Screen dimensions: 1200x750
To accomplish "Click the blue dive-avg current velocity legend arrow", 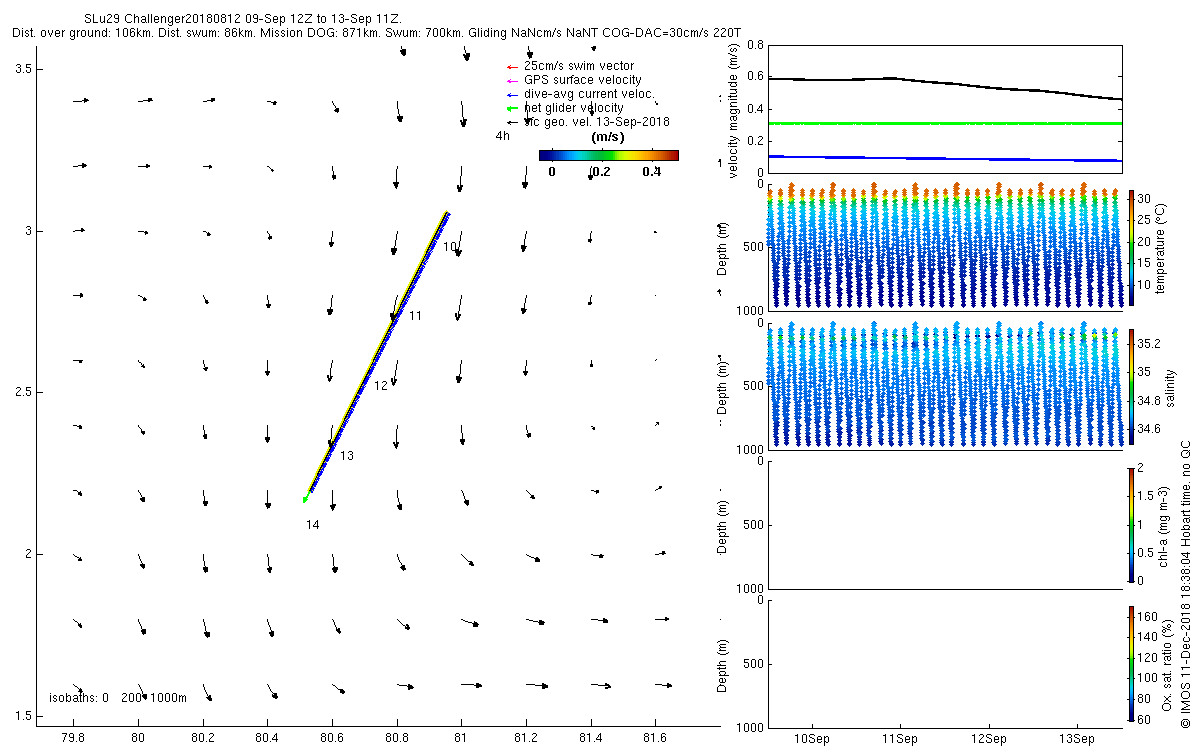I will [x=511, y=94].
